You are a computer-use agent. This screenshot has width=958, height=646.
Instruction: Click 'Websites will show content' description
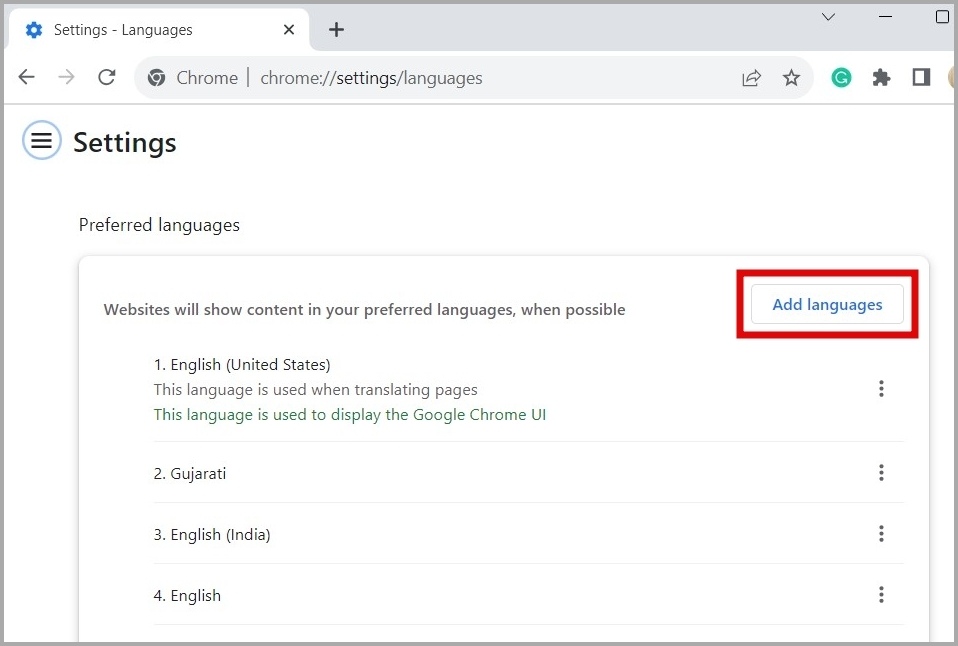point(364,310)
